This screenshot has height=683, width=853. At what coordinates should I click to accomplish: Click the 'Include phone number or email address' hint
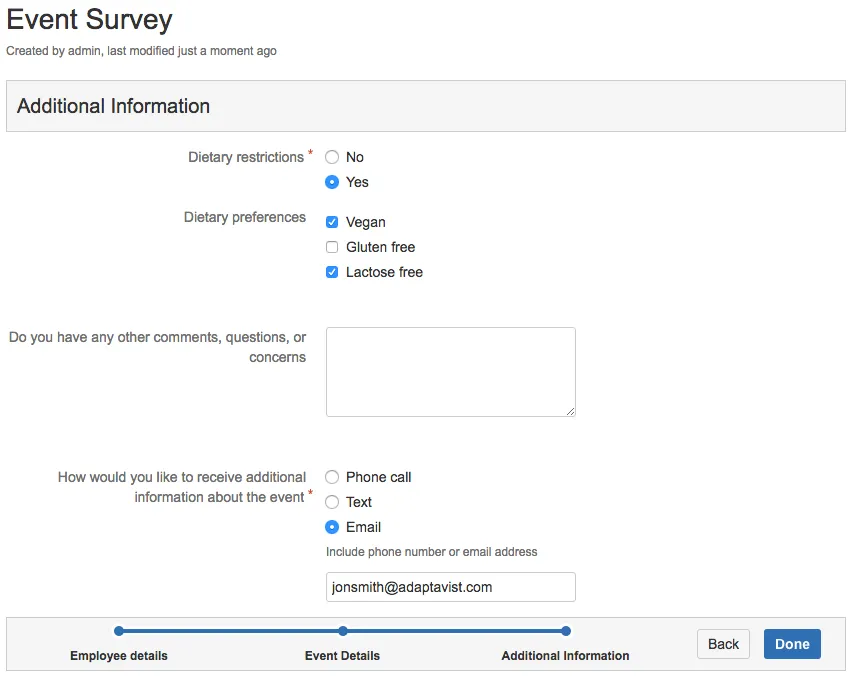point(431,552)
